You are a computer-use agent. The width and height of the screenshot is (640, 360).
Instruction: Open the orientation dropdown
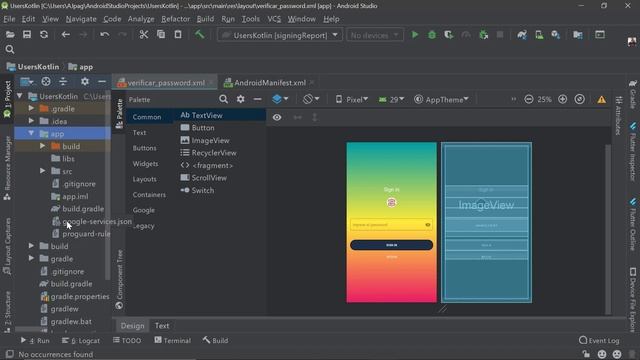click(311, 99)
